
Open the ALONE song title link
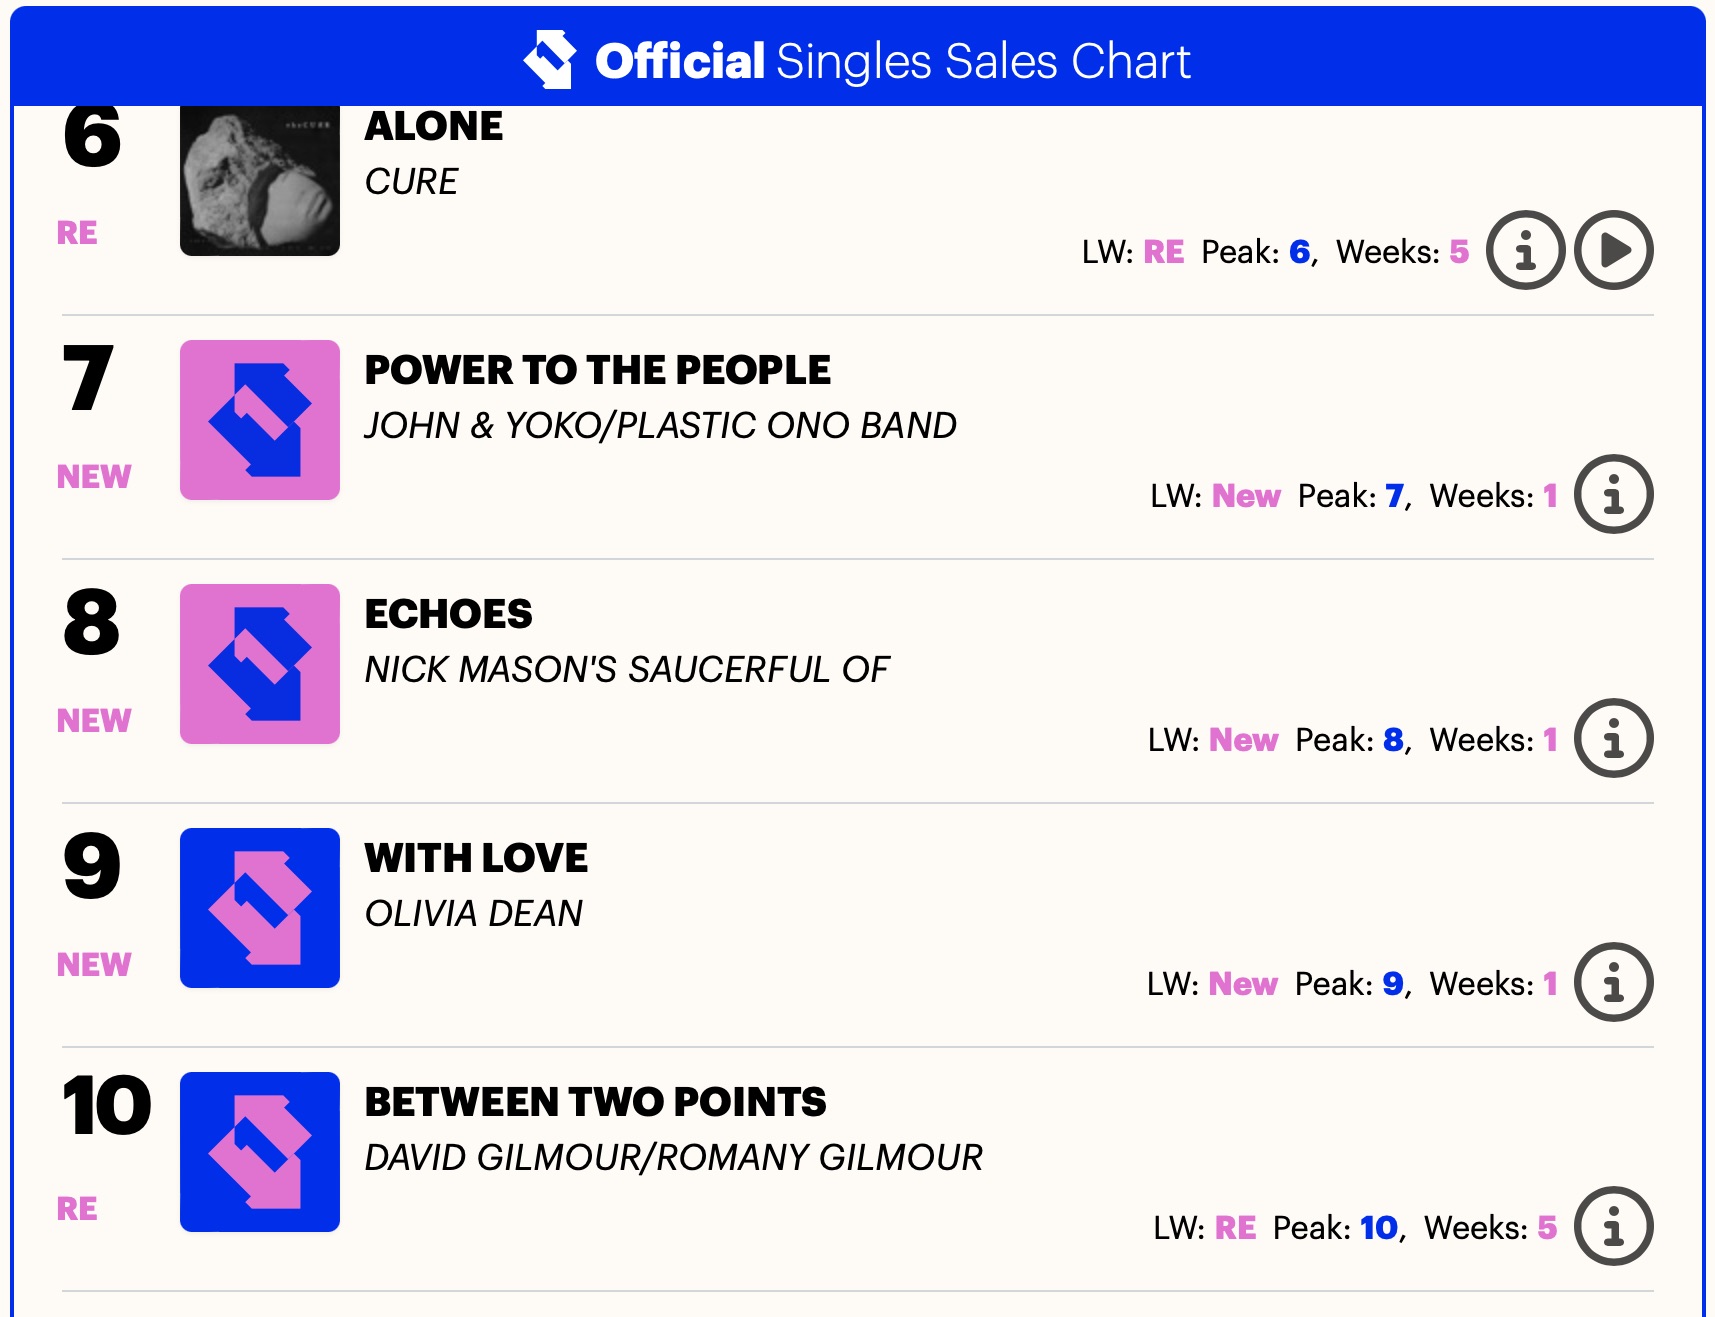tap(434, 127)
